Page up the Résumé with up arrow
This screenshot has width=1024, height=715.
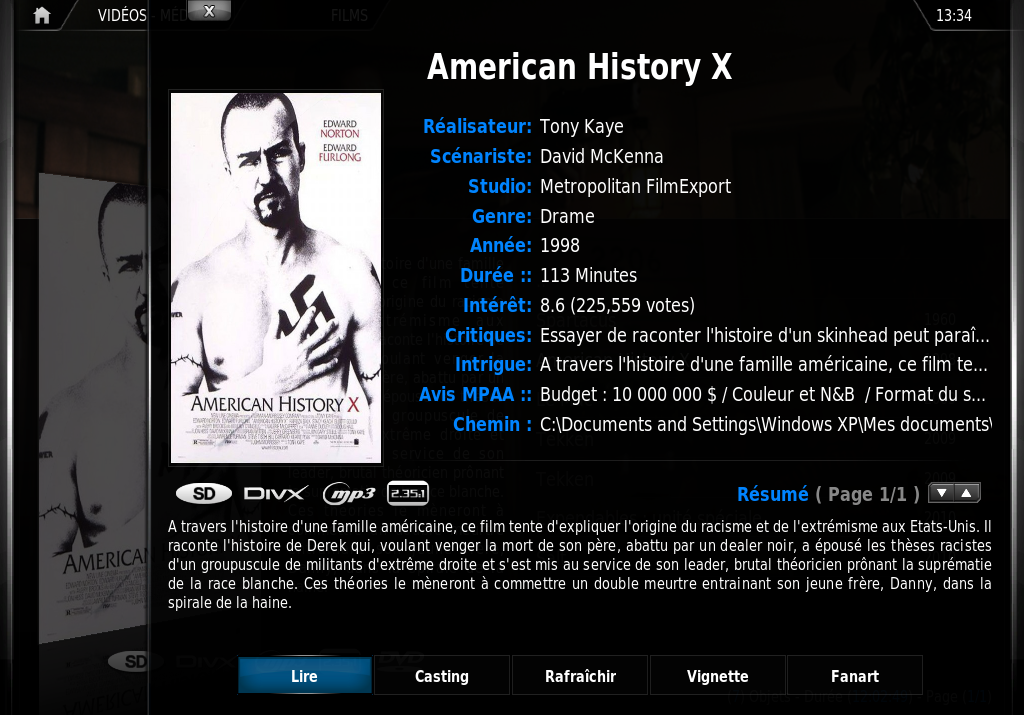[x=967, y=493]
